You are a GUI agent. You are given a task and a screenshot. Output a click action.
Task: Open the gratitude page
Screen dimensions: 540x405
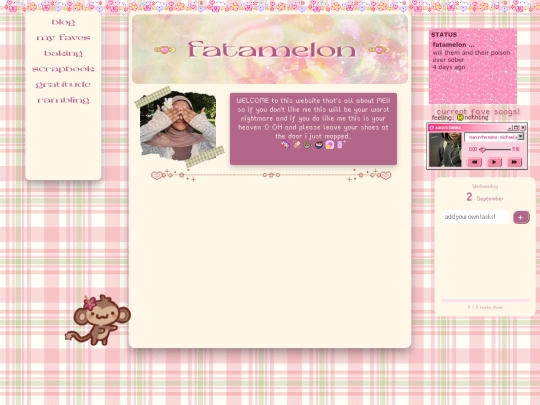tap(63, 85)
